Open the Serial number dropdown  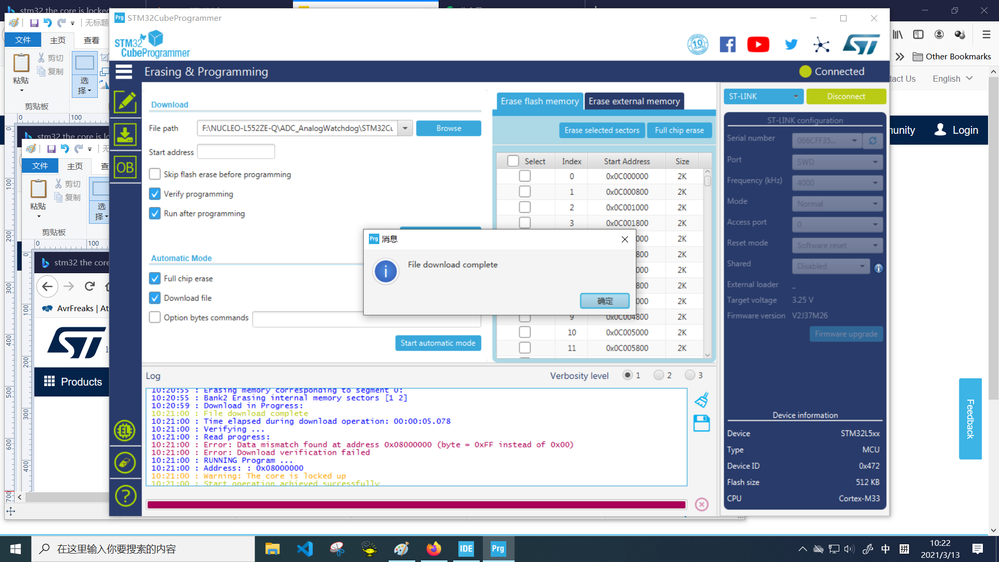click(x=827, y=140)
